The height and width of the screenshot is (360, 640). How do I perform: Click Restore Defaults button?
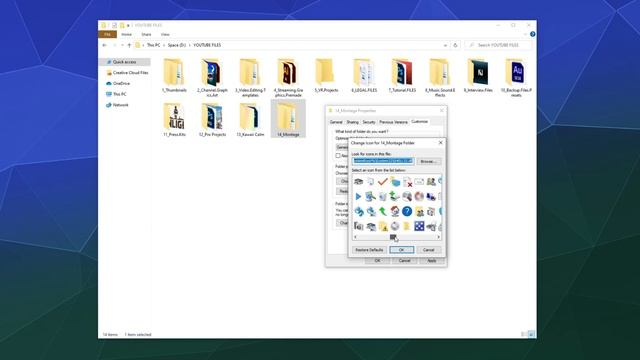click(369, 250)
